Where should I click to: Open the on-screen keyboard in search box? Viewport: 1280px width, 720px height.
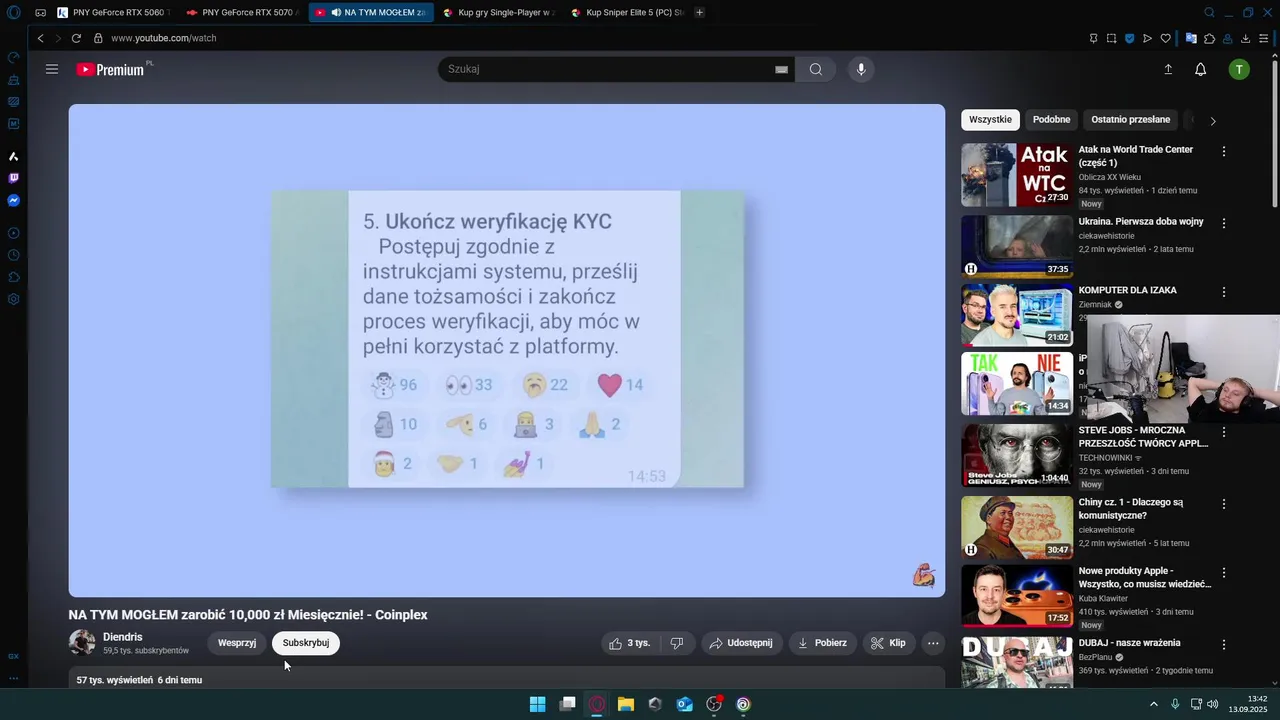781,69
